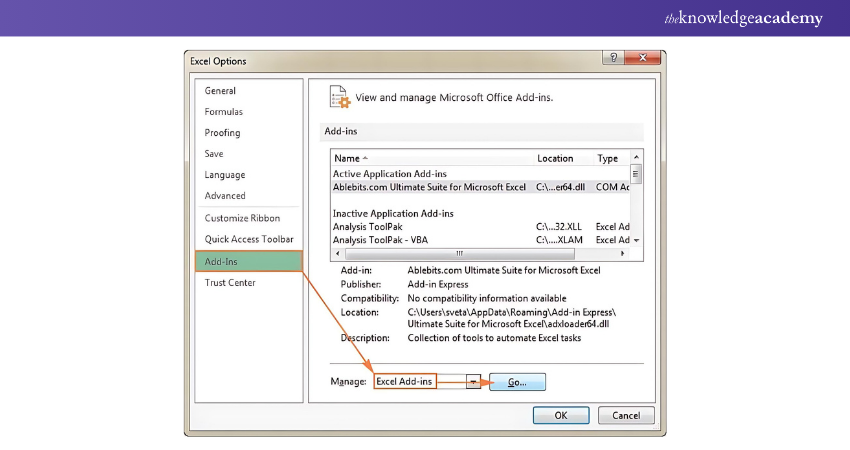Click the add-ins puzzle page icon
The image size is (850, 450).
coord(340,97)
